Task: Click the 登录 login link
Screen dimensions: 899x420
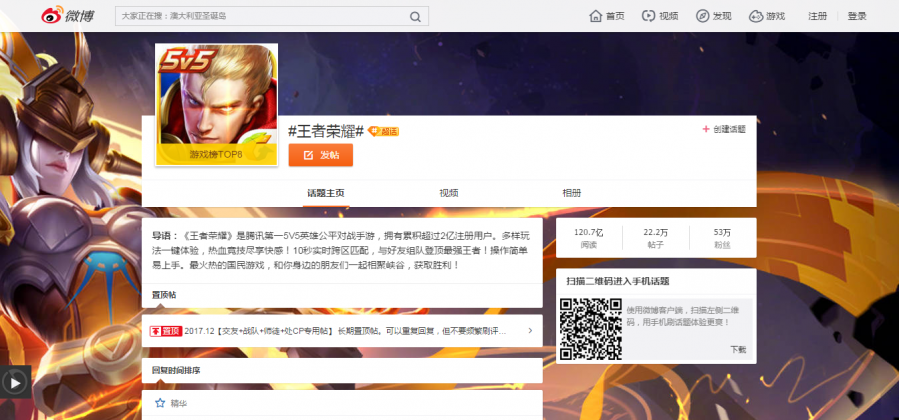Action: 857,16
